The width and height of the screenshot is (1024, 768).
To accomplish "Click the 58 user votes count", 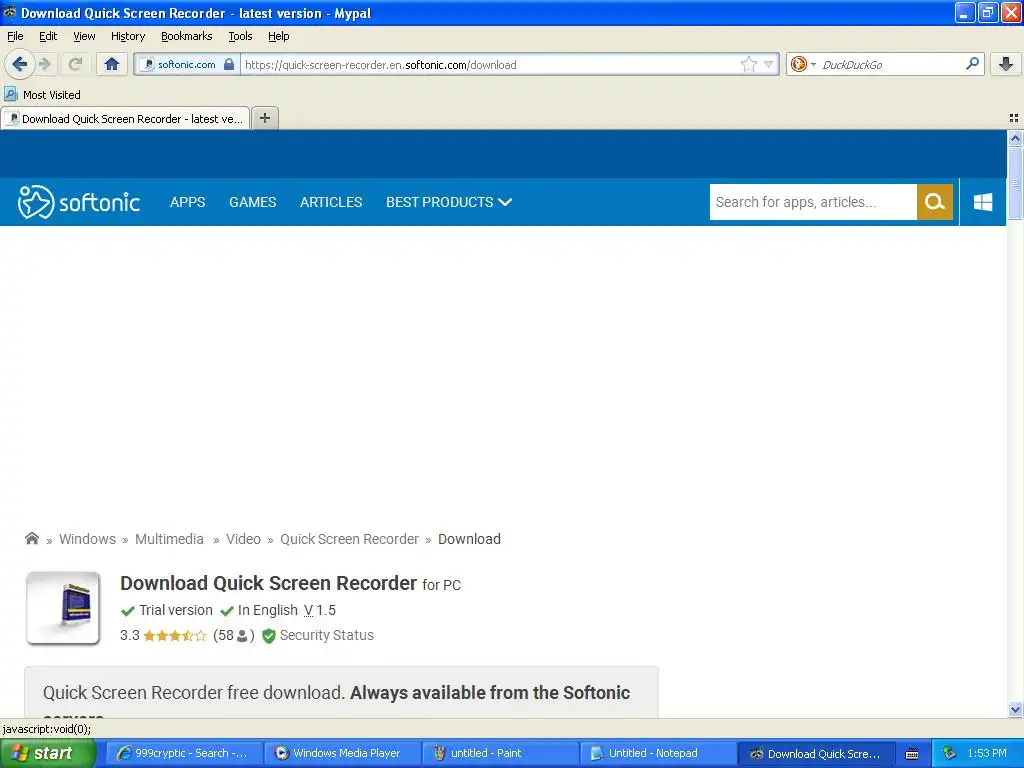I will pos(233,635).
